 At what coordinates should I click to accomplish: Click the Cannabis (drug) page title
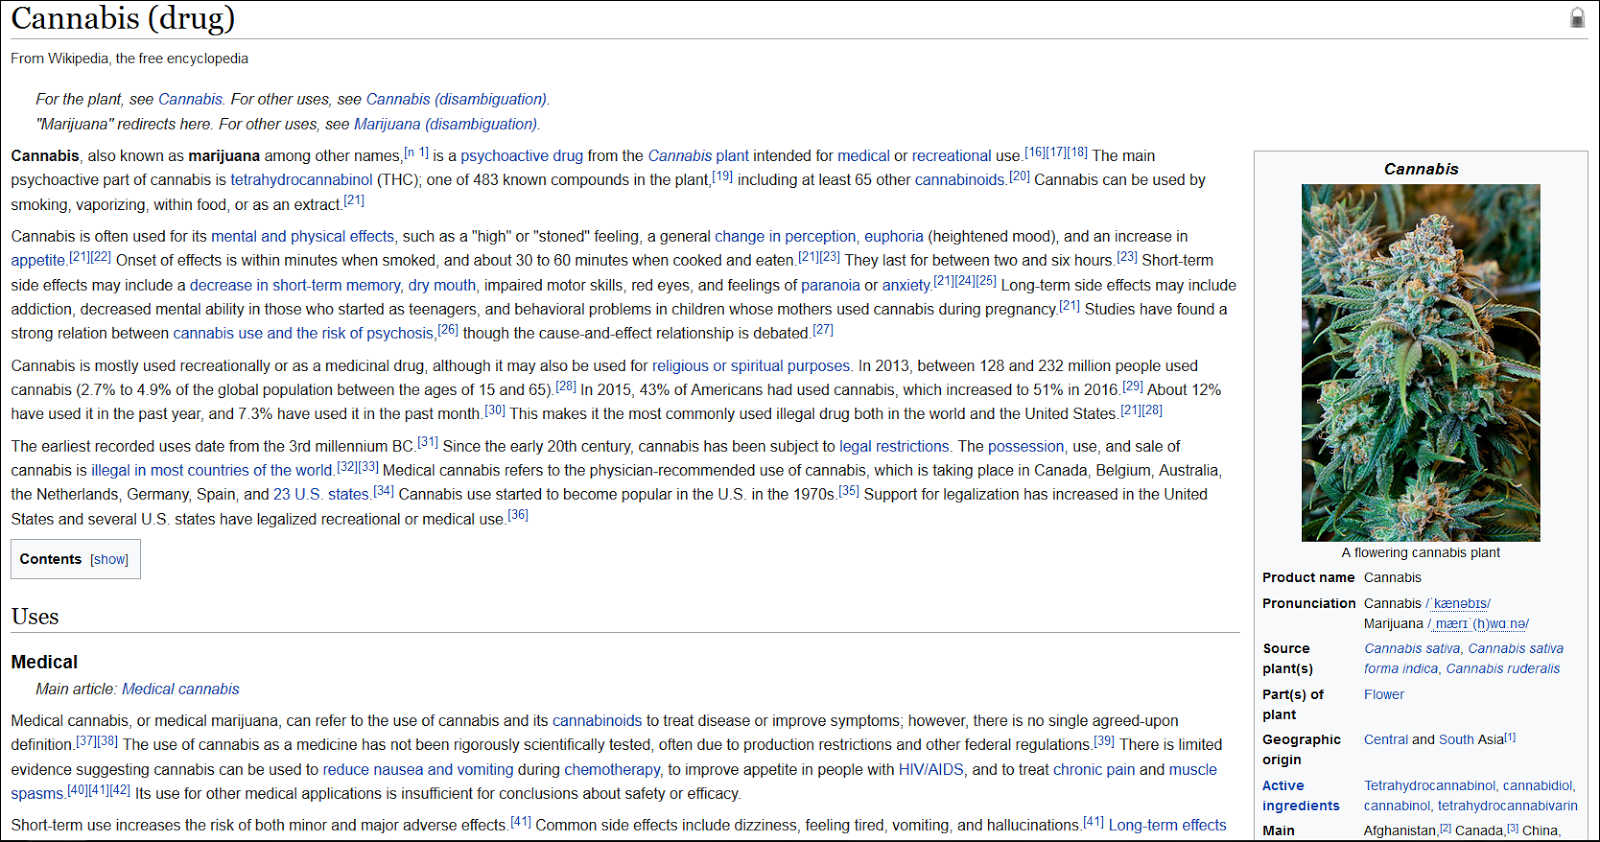click(123, 19)
